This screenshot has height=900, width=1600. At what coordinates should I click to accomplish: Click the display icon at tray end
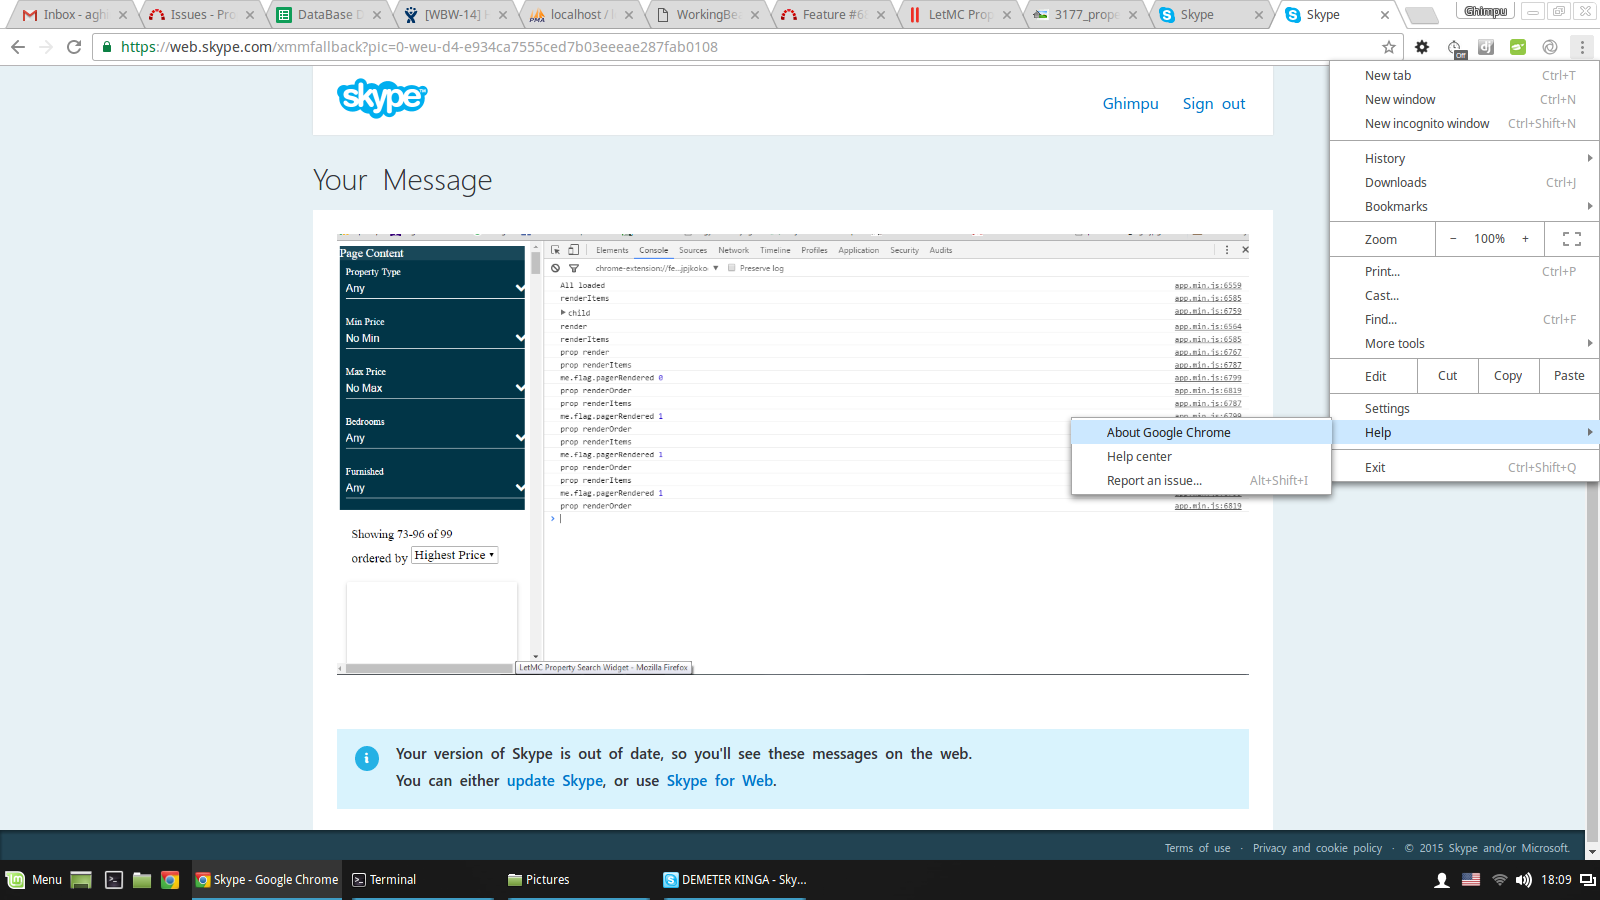(x=1587, y=880)
